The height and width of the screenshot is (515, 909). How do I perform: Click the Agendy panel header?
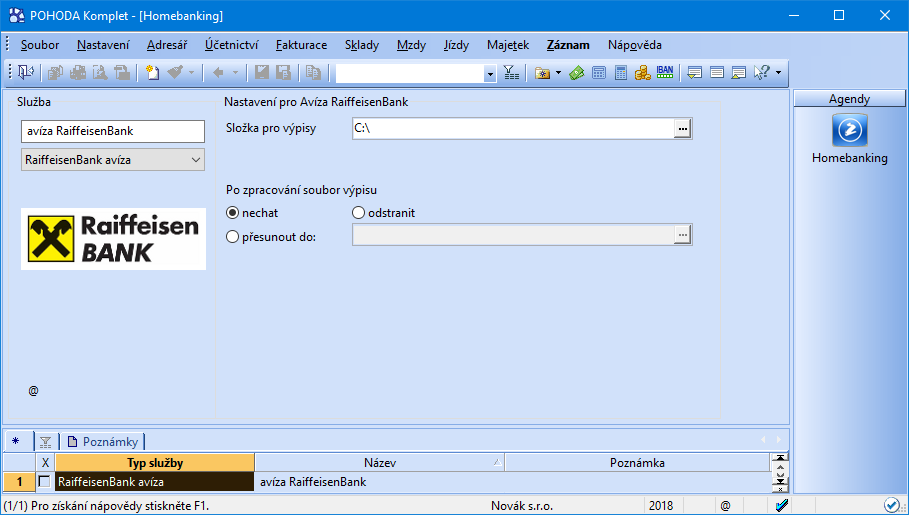[x=849, y=99]
